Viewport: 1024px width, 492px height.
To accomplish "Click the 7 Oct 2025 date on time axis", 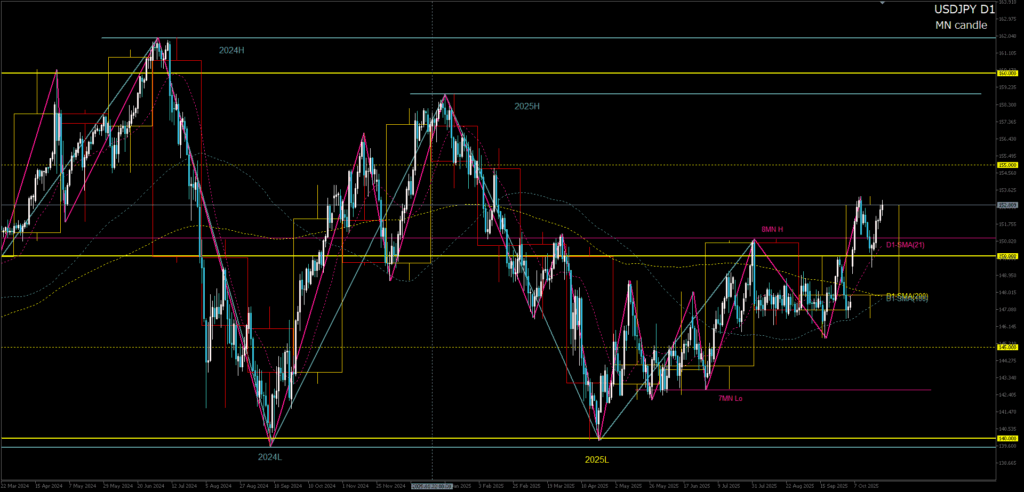I will [866, 486].
